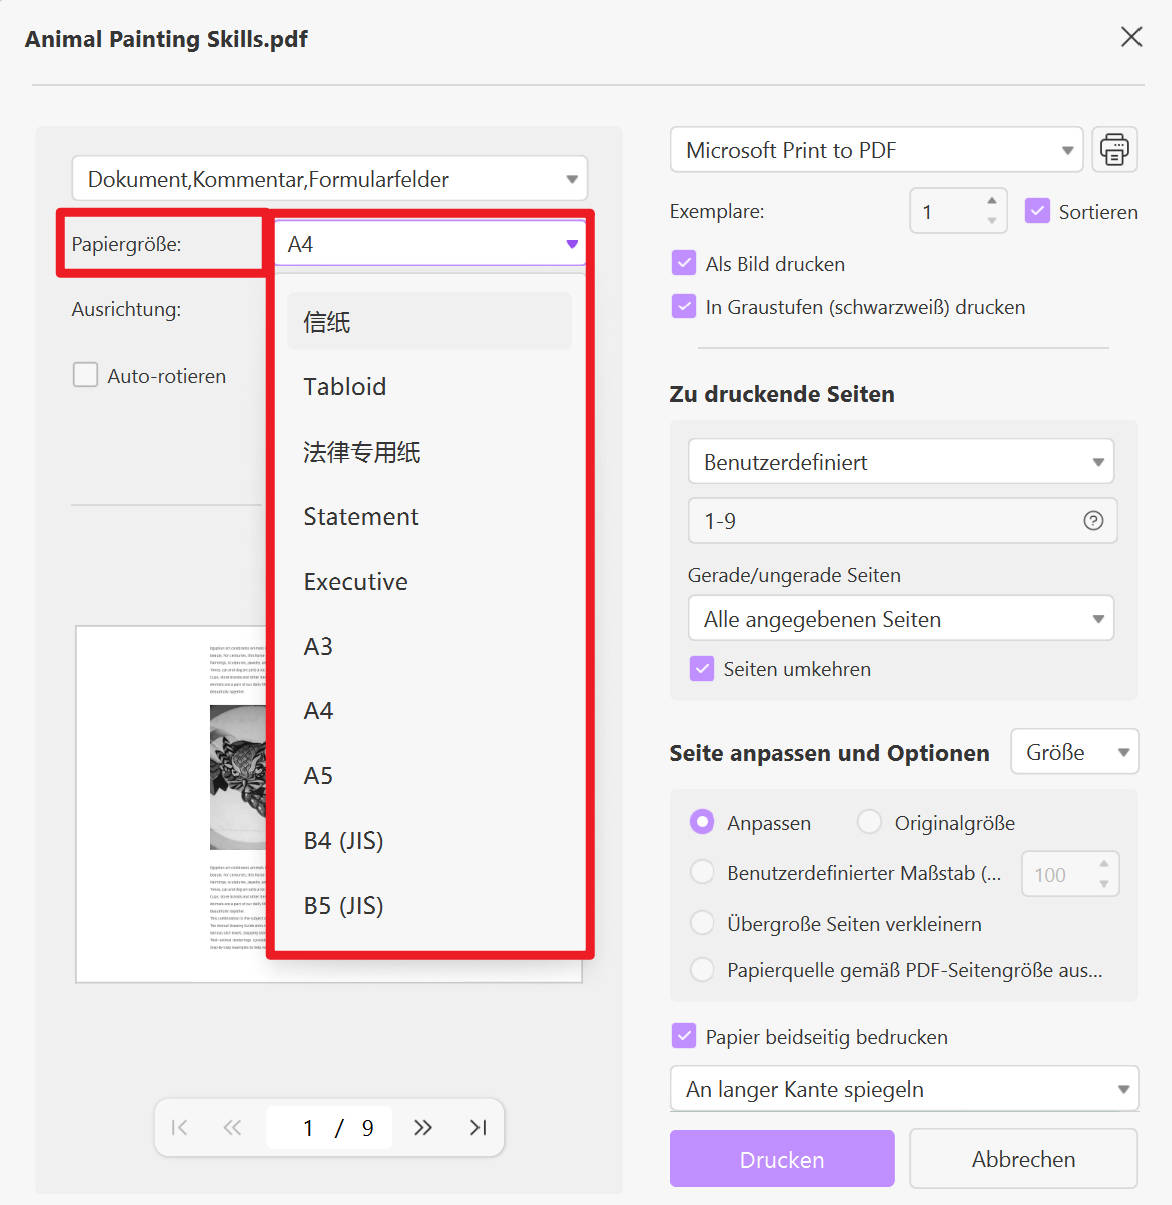This screenshot has height=1205, width=1172.
Task: Jump to the last preview page
Action: [478, 1128]
